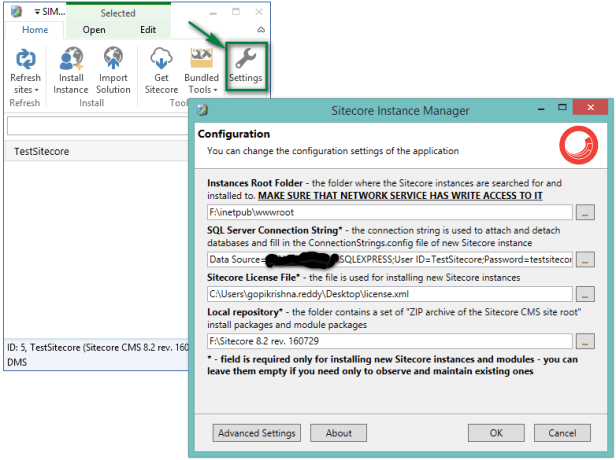This screenshot has width=616, height=460.
Task: Click the Import Solution icon
Action: 114,59
